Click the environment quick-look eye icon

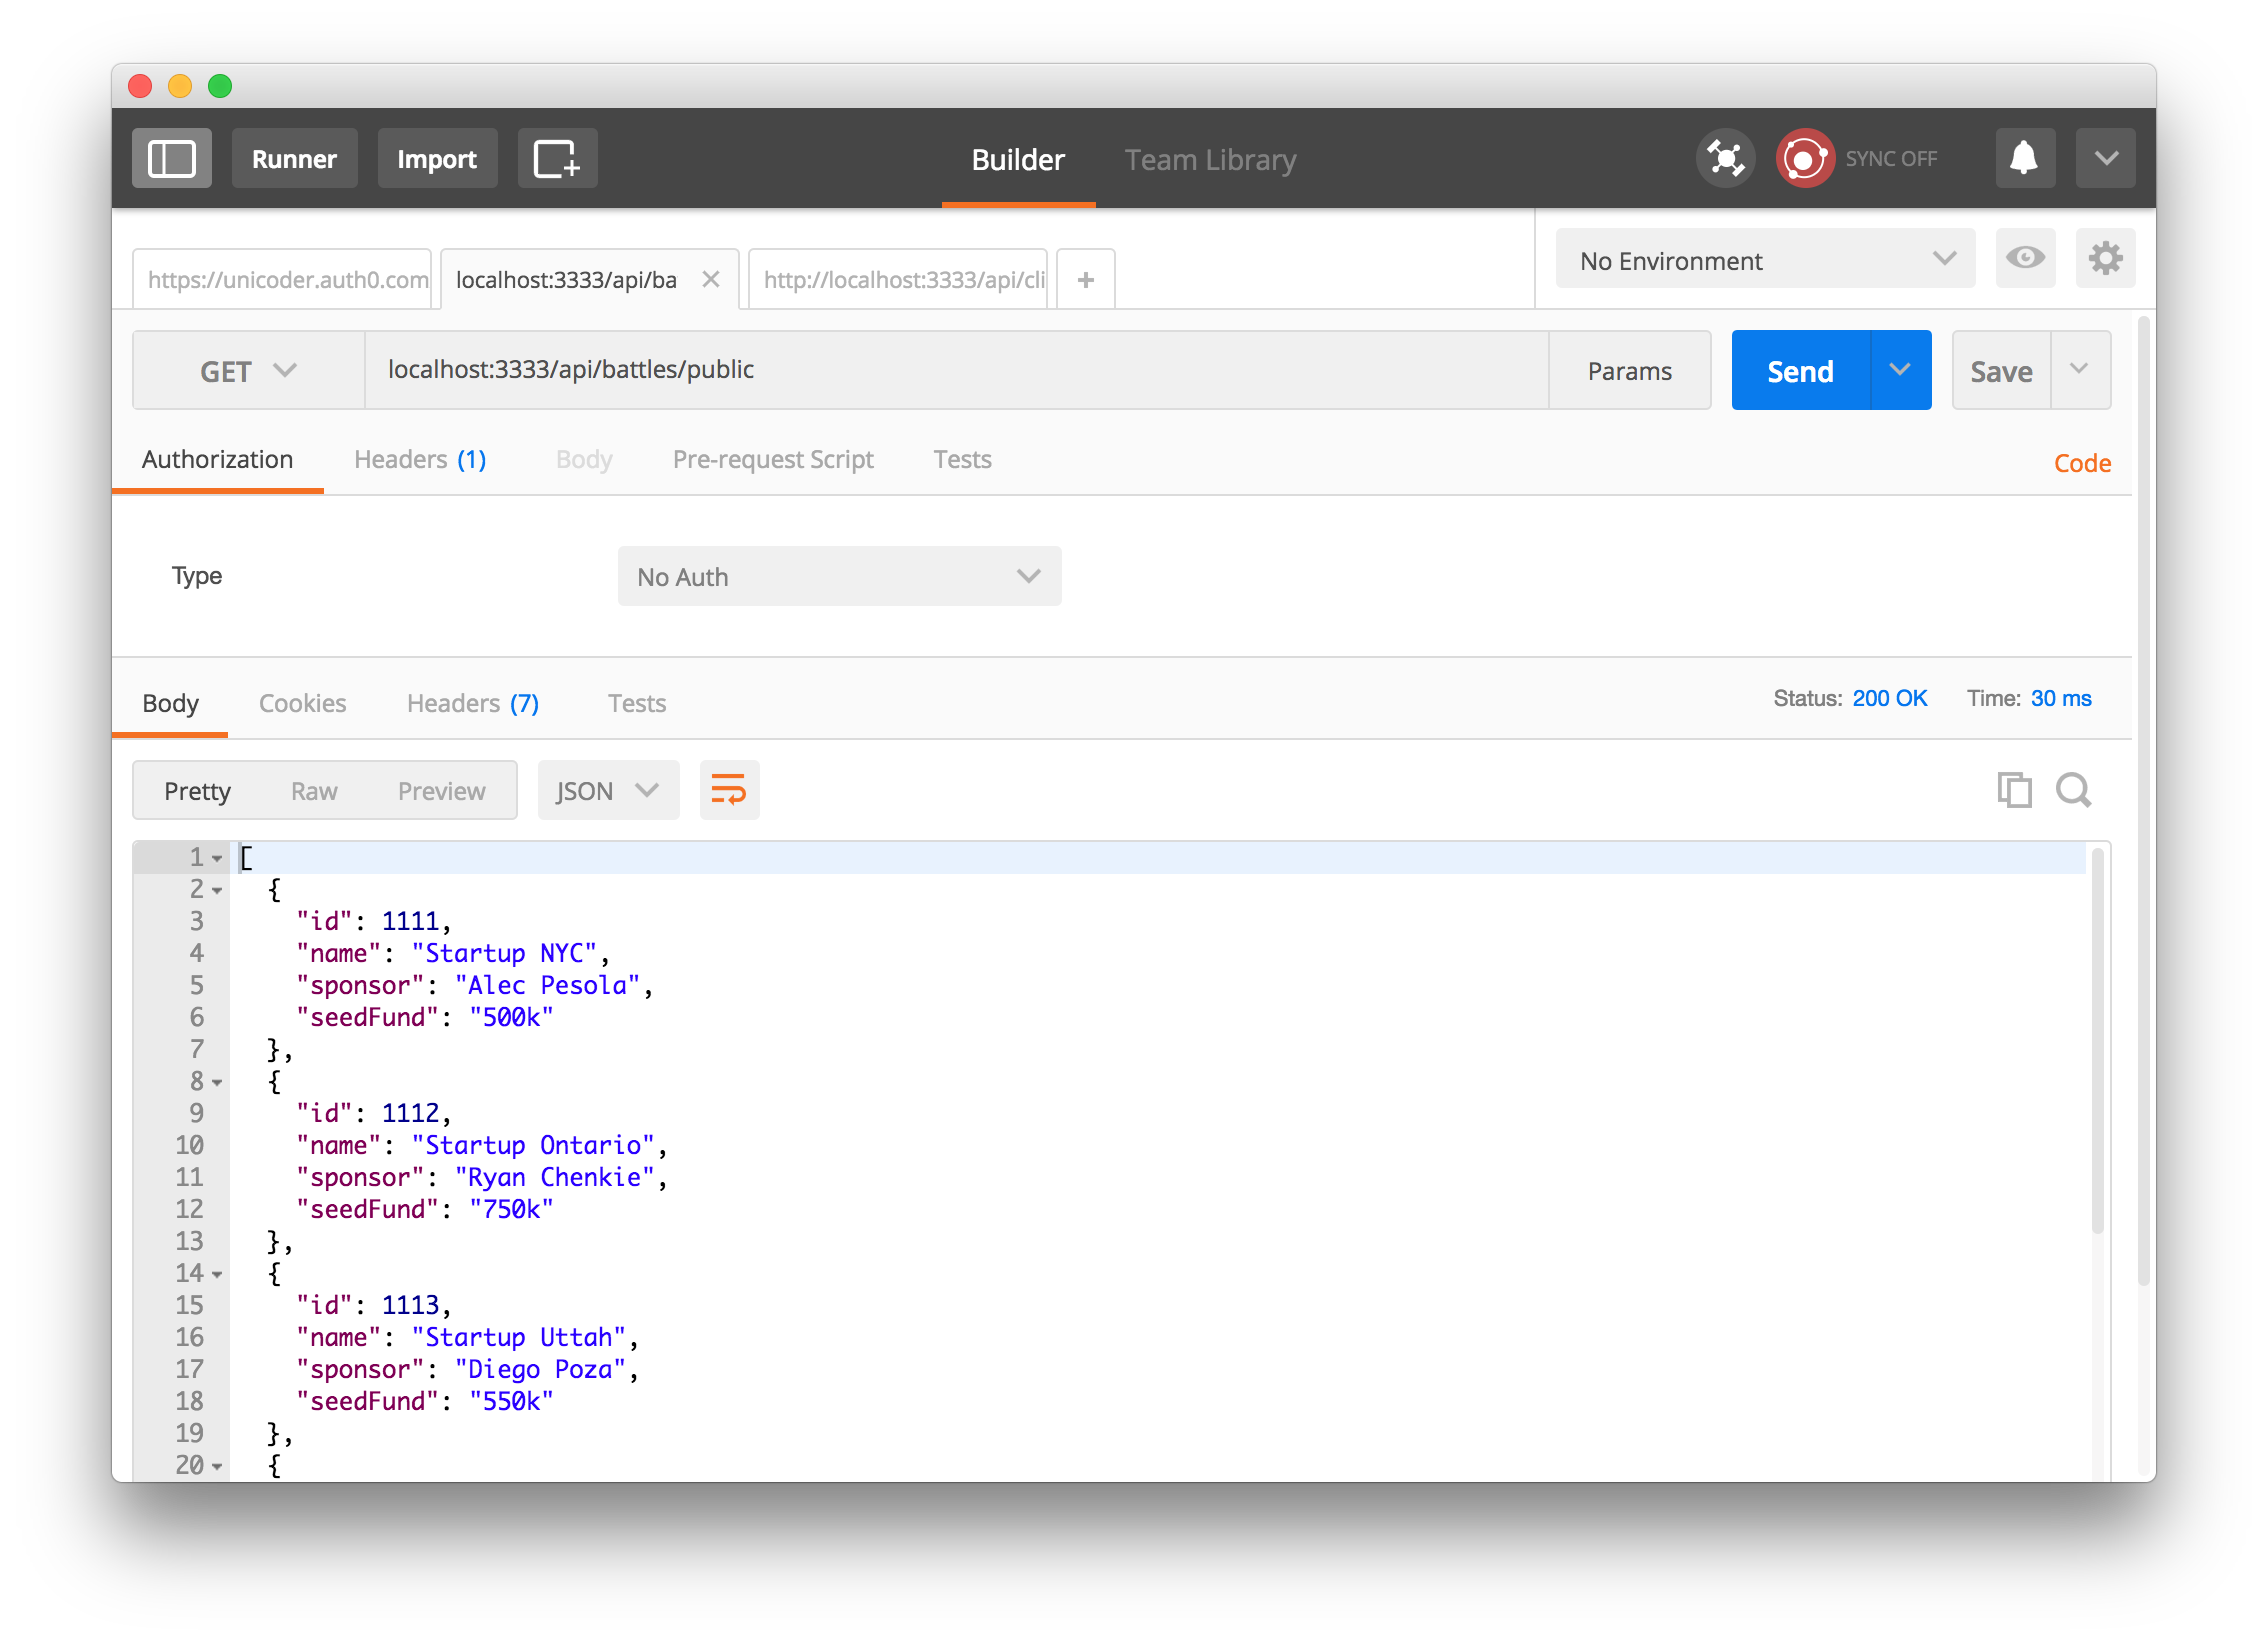(2025, 259)
